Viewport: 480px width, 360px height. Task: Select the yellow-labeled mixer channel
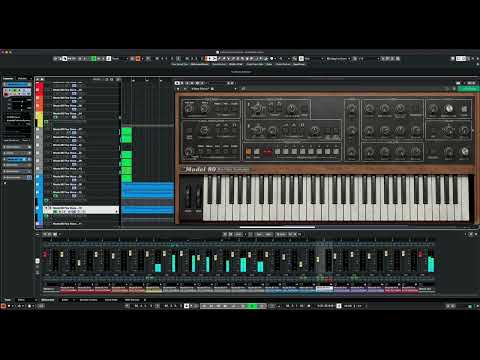click(x=153, y=289)
